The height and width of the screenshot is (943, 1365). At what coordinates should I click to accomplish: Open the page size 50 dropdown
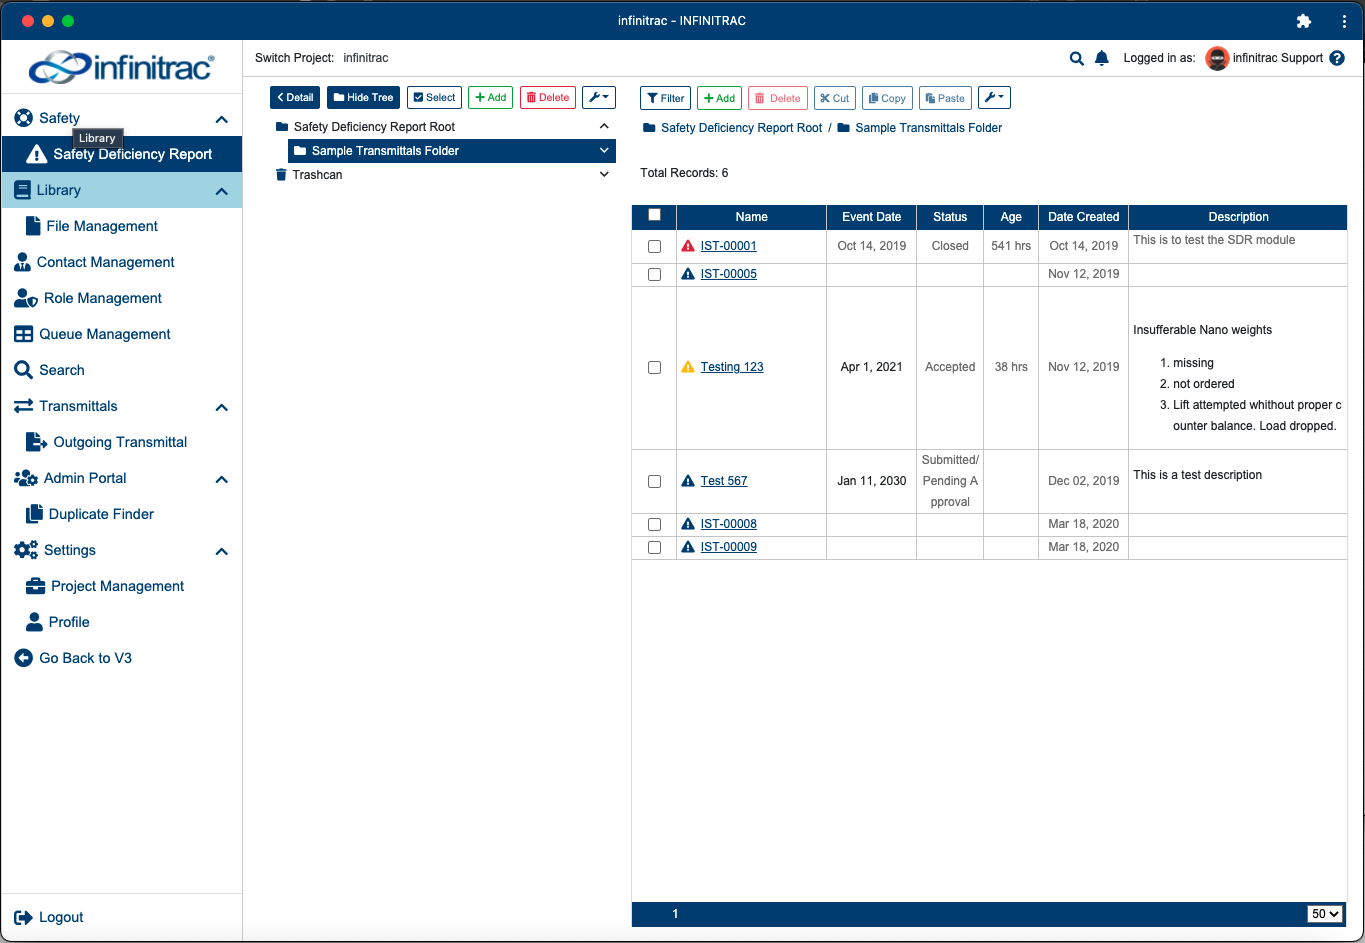(x=1324, y=914)
